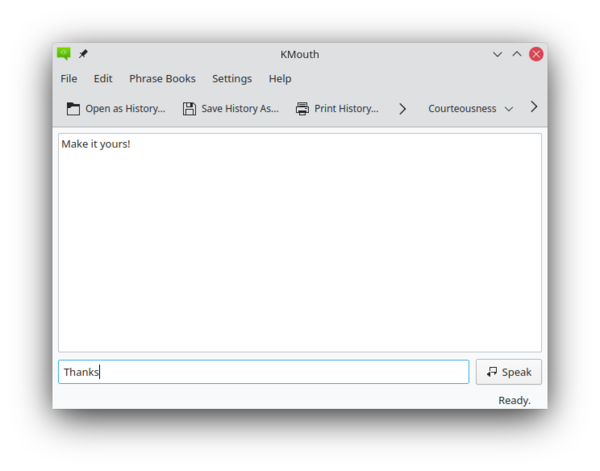Select the "Make it yours!" history entry
Screen dimensions: 600x471
(x=96, y=144)
